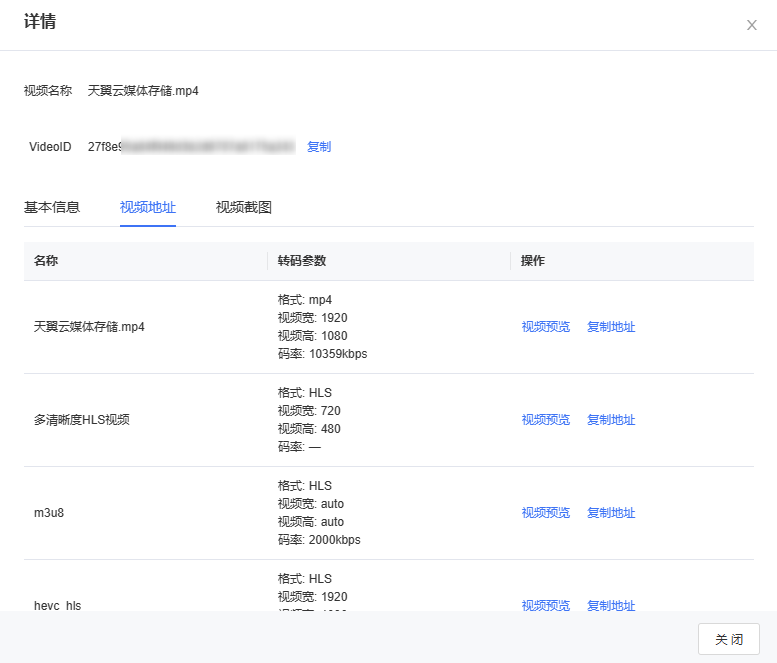Click the 操作 column header
Viewport: 777px width, 663px height.
(533, 261)
